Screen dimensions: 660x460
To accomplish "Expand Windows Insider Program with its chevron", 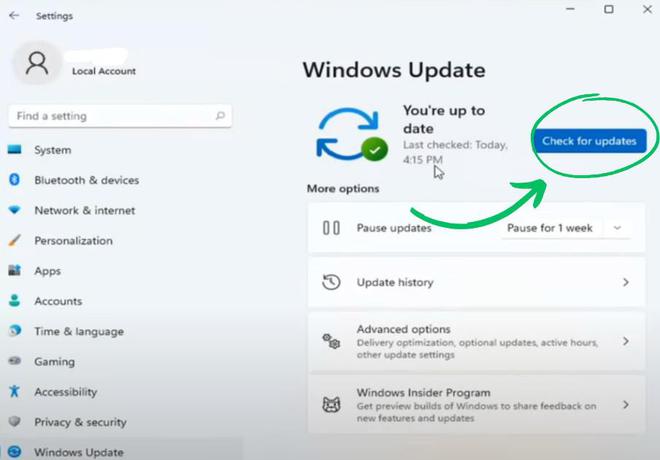I will click(625, 405).
